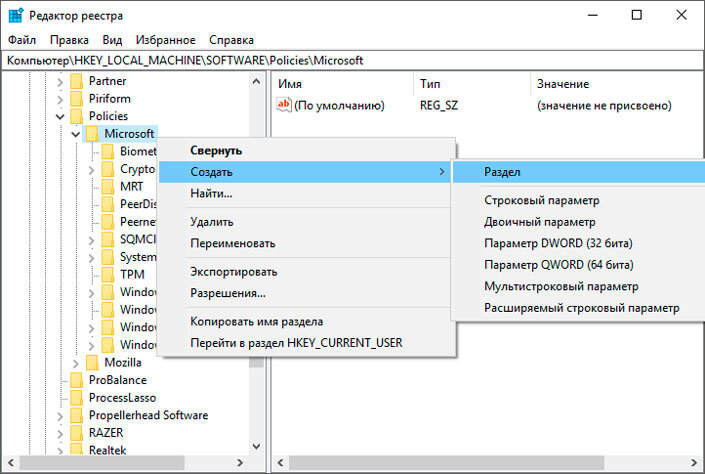Choose Копировать имя раздела
Image resolution: width=705 pixels, height=474 pixels.
(307, 322)
